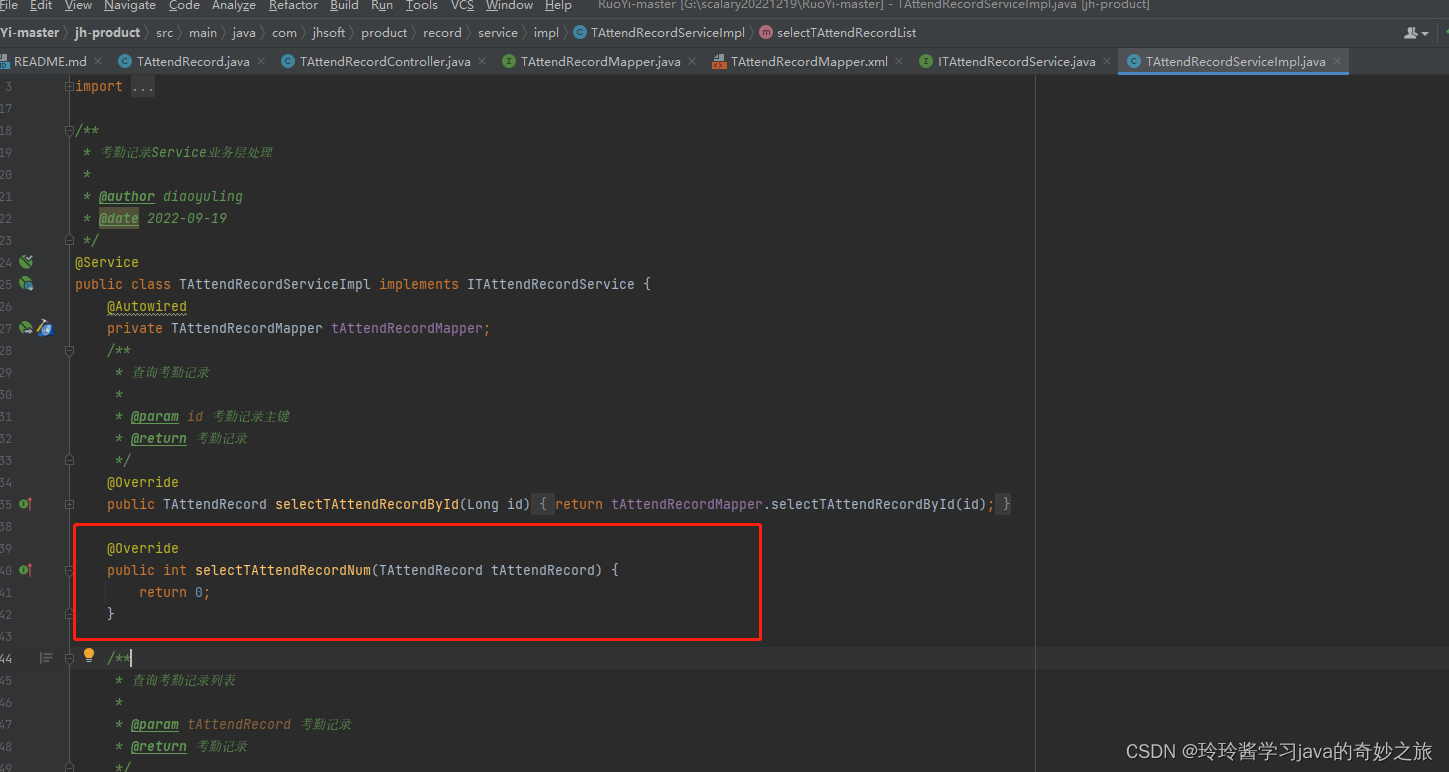Close the ITAttendRecordService.java tab

[x=1108, y=62]
